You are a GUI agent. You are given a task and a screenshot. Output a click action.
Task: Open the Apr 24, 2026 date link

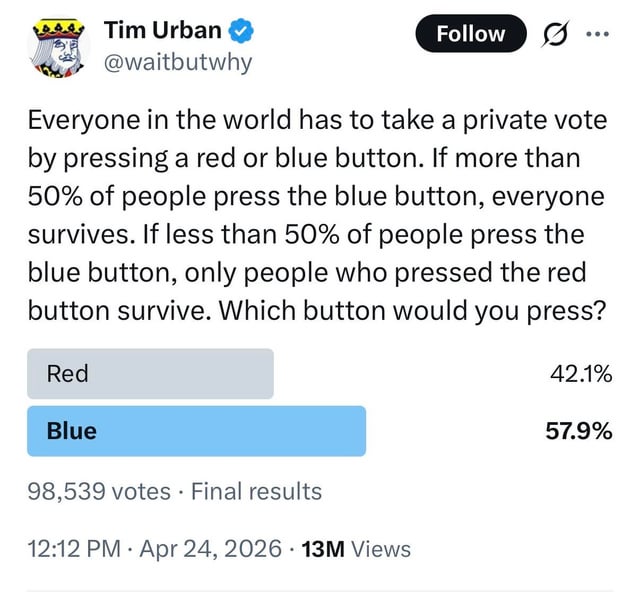pos(211,548)
